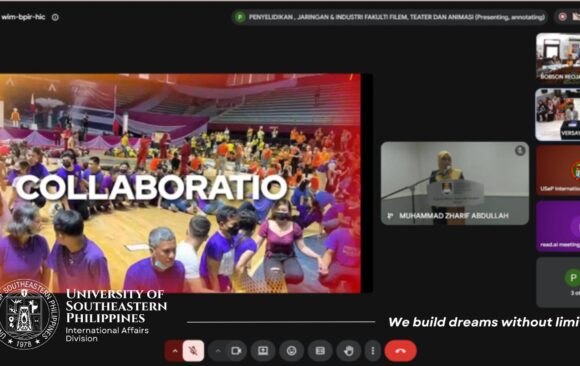Click the Present now screen-share icon
This screenshot has height=366, width=580.
[x=263, y=350]
